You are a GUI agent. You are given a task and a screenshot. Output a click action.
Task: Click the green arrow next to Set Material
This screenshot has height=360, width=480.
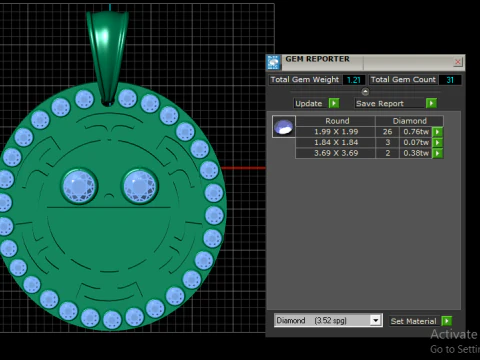446,321
